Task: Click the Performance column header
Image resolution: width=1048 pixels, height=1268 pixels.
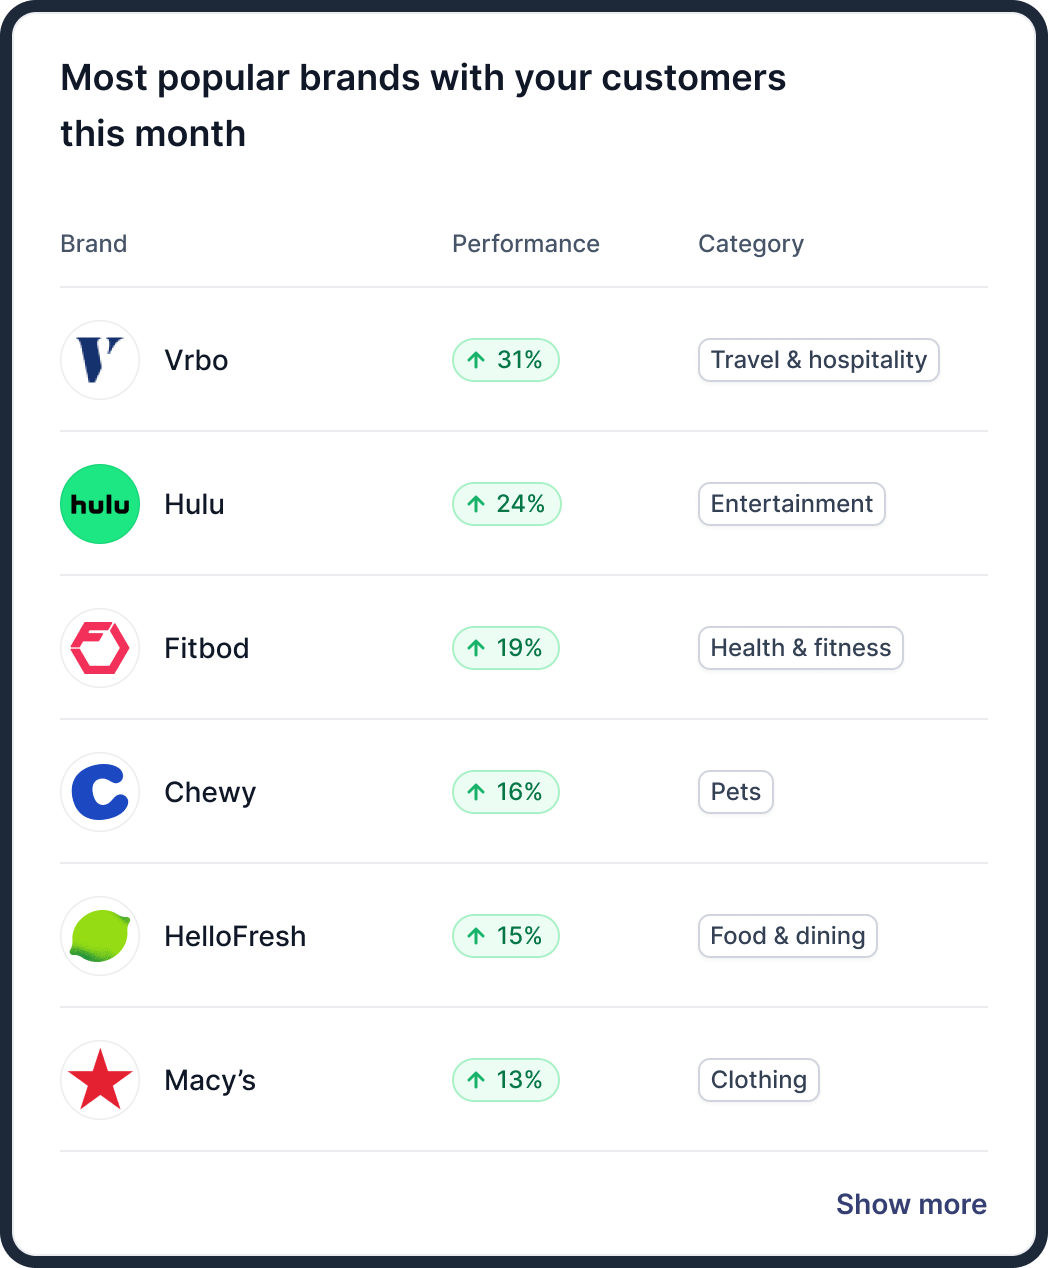Action: coord(525,243)
